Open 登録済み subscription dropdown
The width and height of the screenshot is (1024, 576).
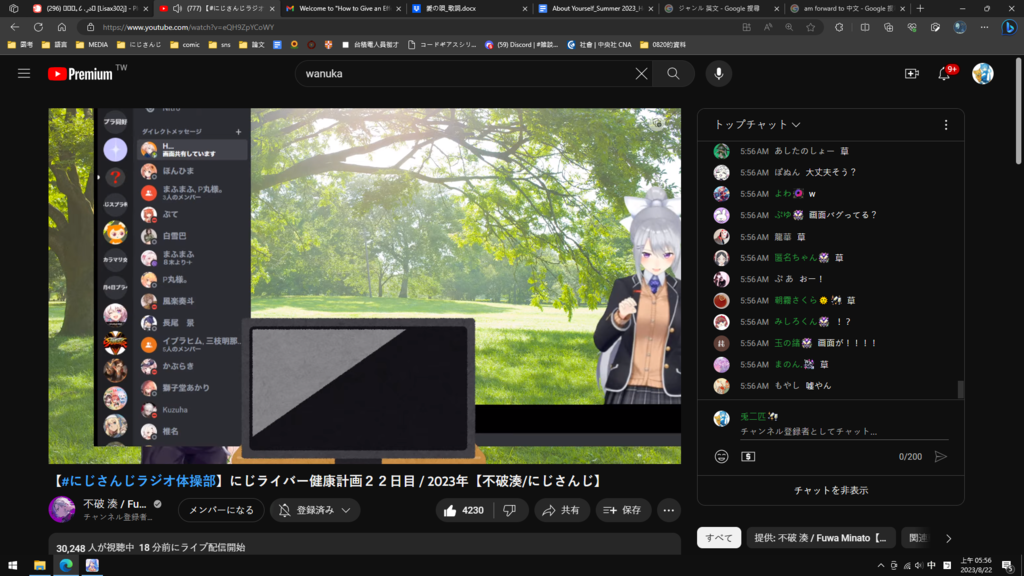pos(315,510)
